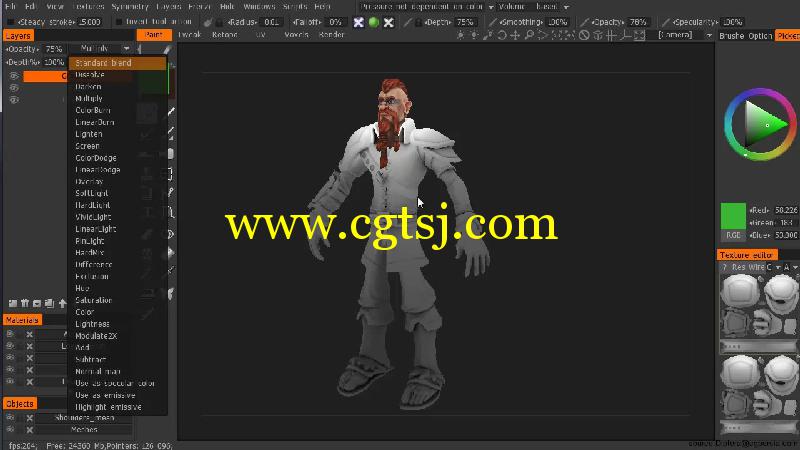This screenshot has width=800, height=450.
Task: Click the frame-all view icon
Action: coord(639,35)
